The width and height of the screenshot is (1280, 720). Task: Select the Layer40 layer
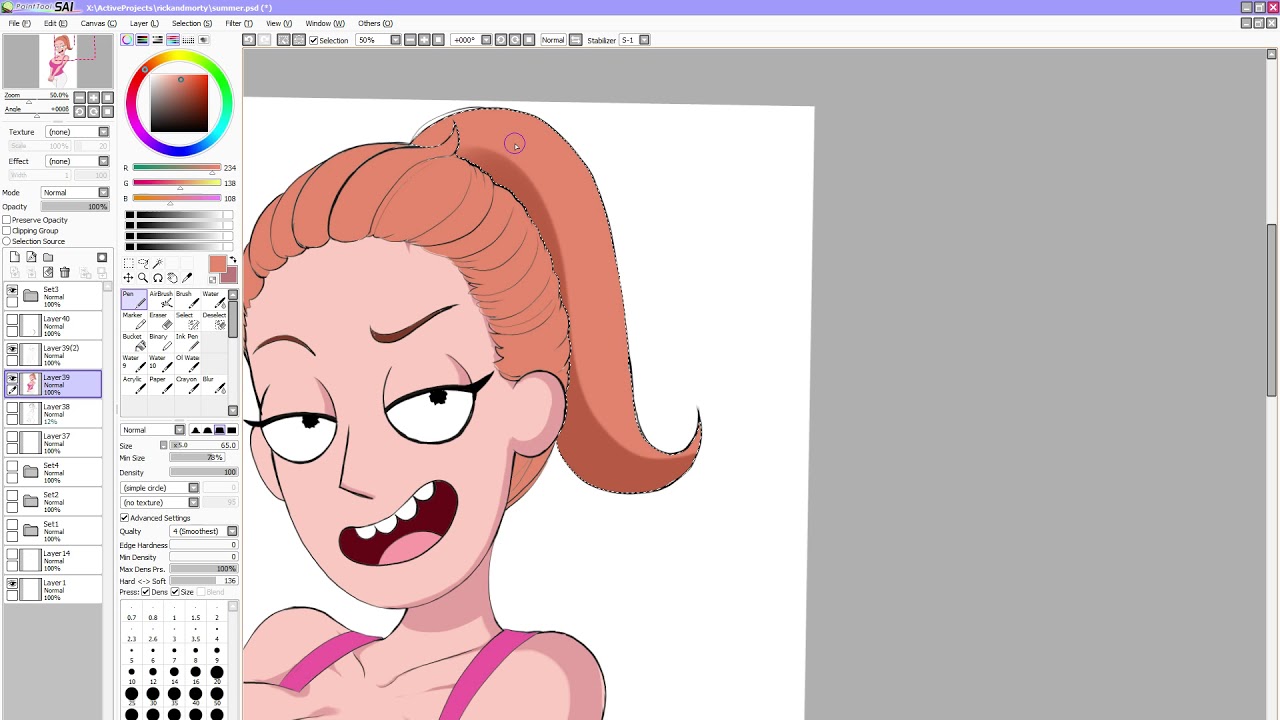(53, 326)
